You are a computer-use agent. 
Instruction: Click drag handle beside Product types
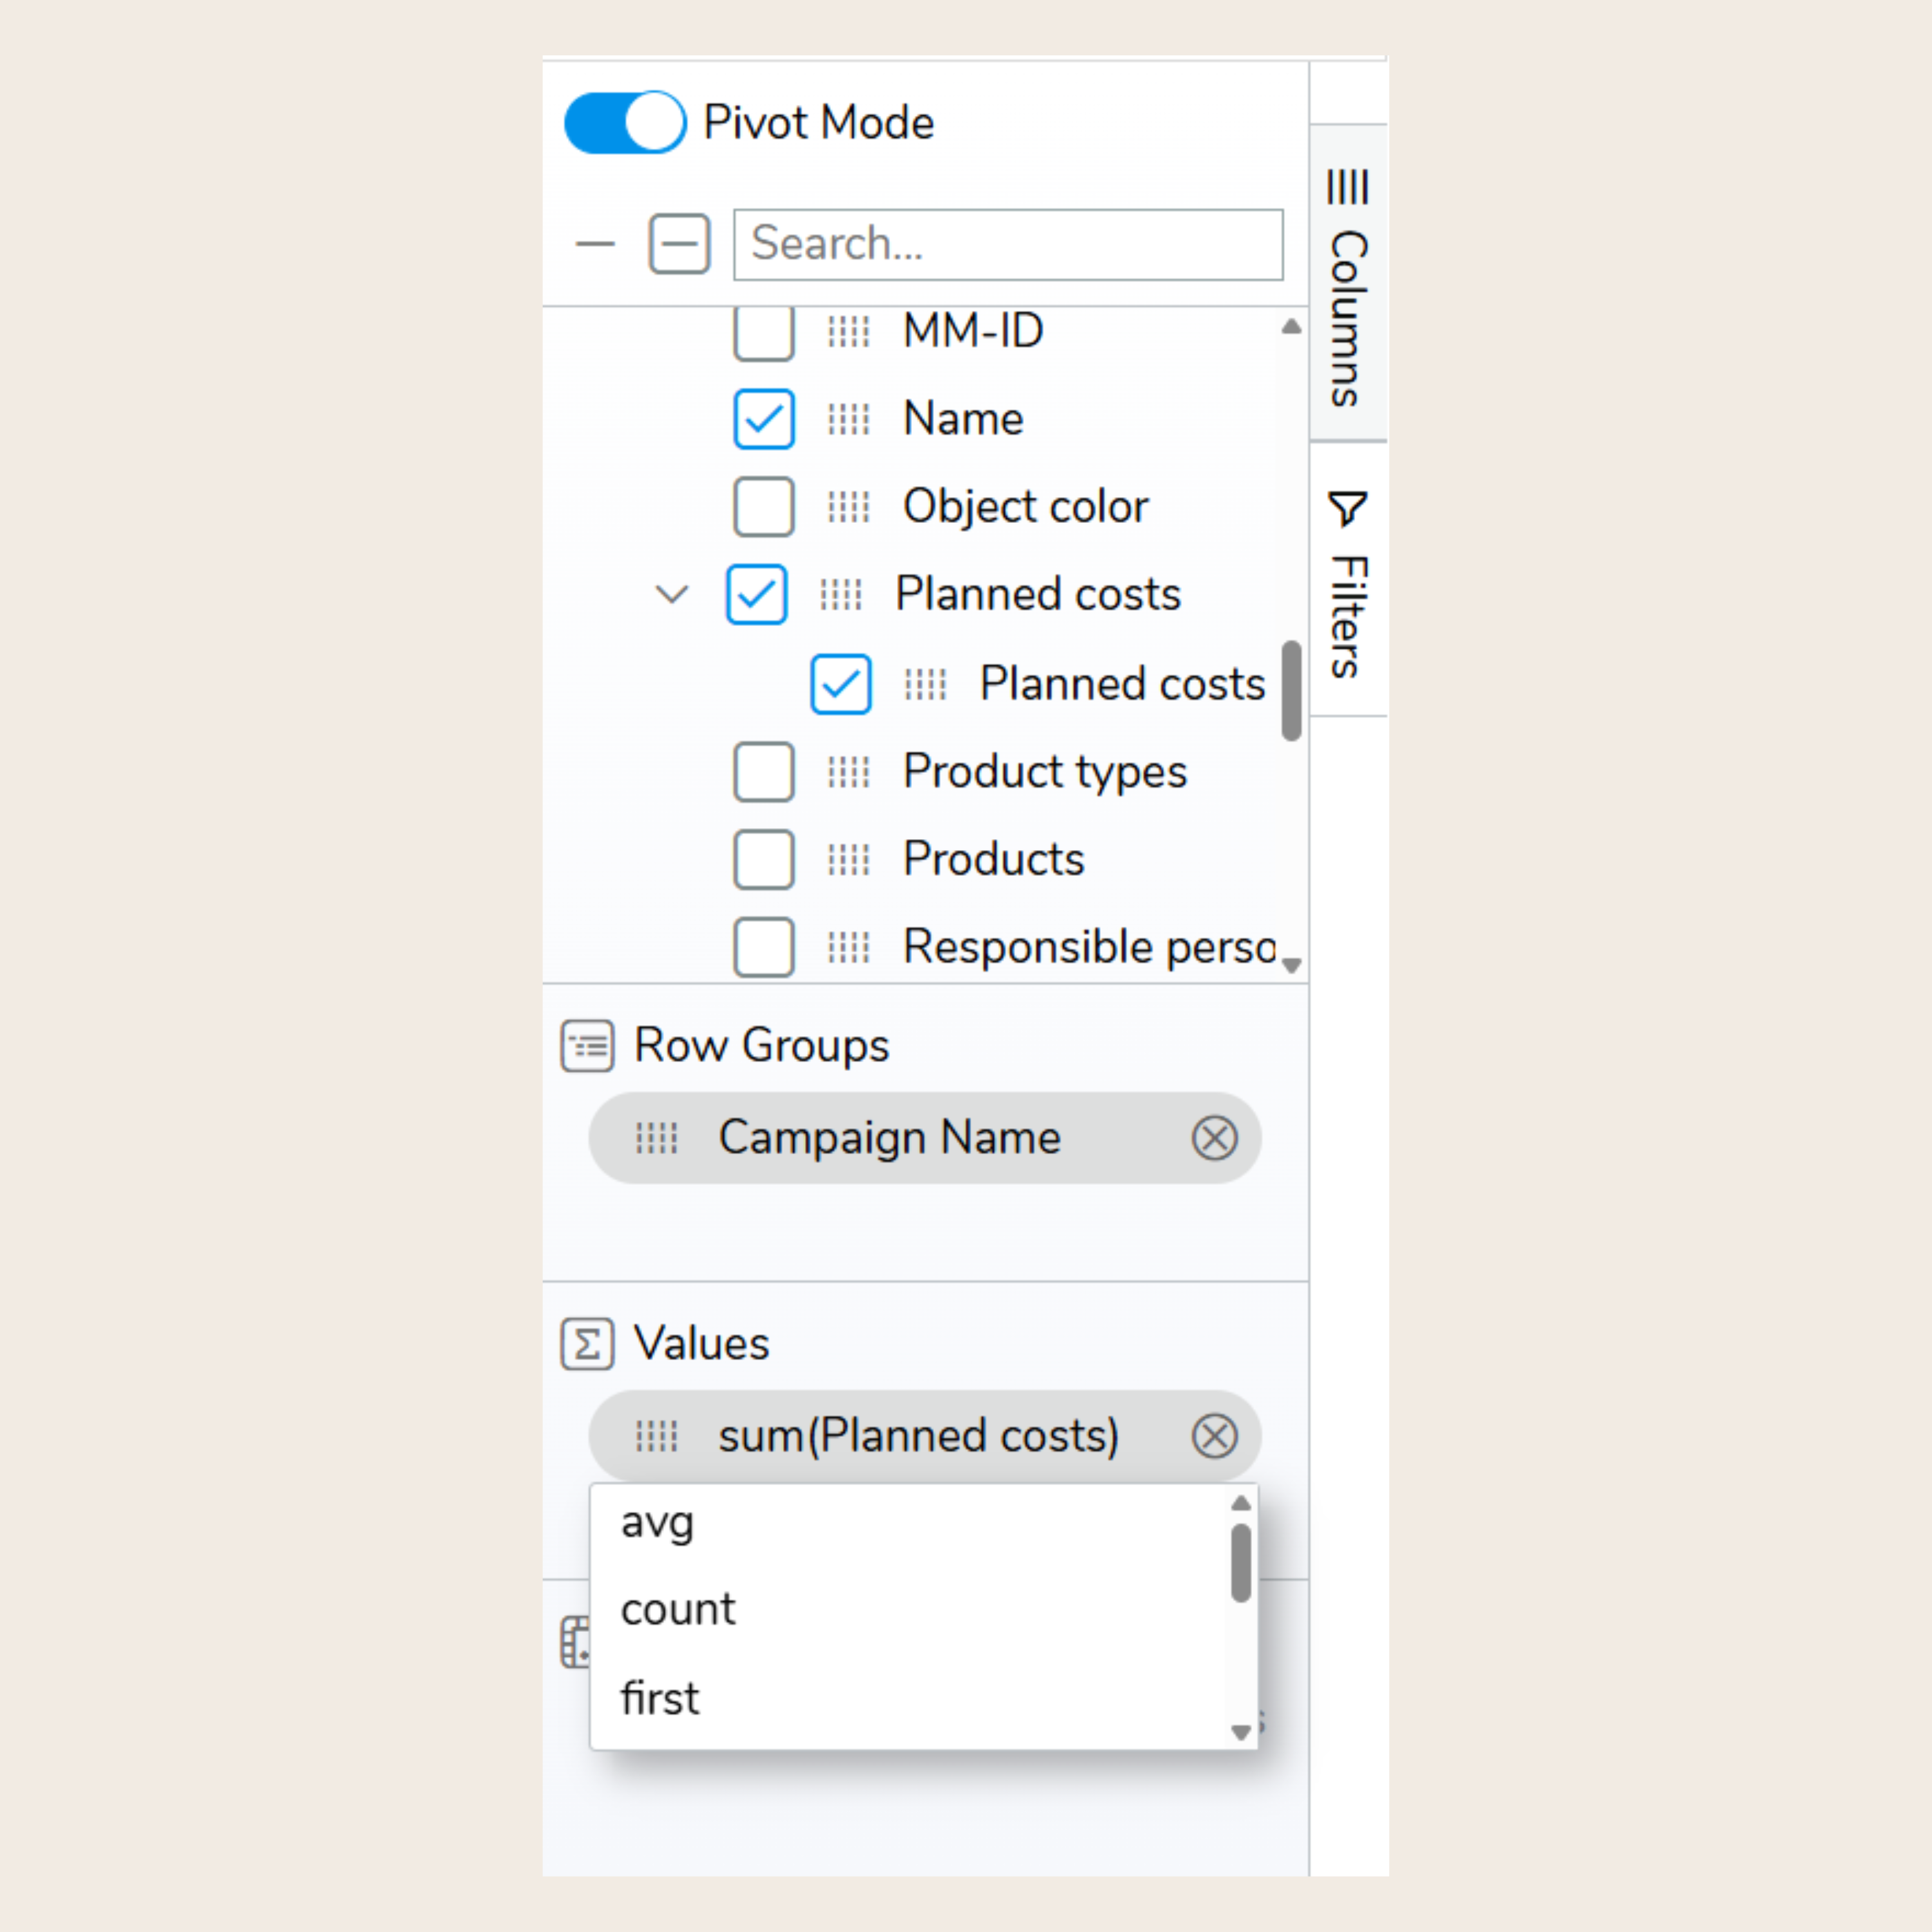click(x=848, y=772)
